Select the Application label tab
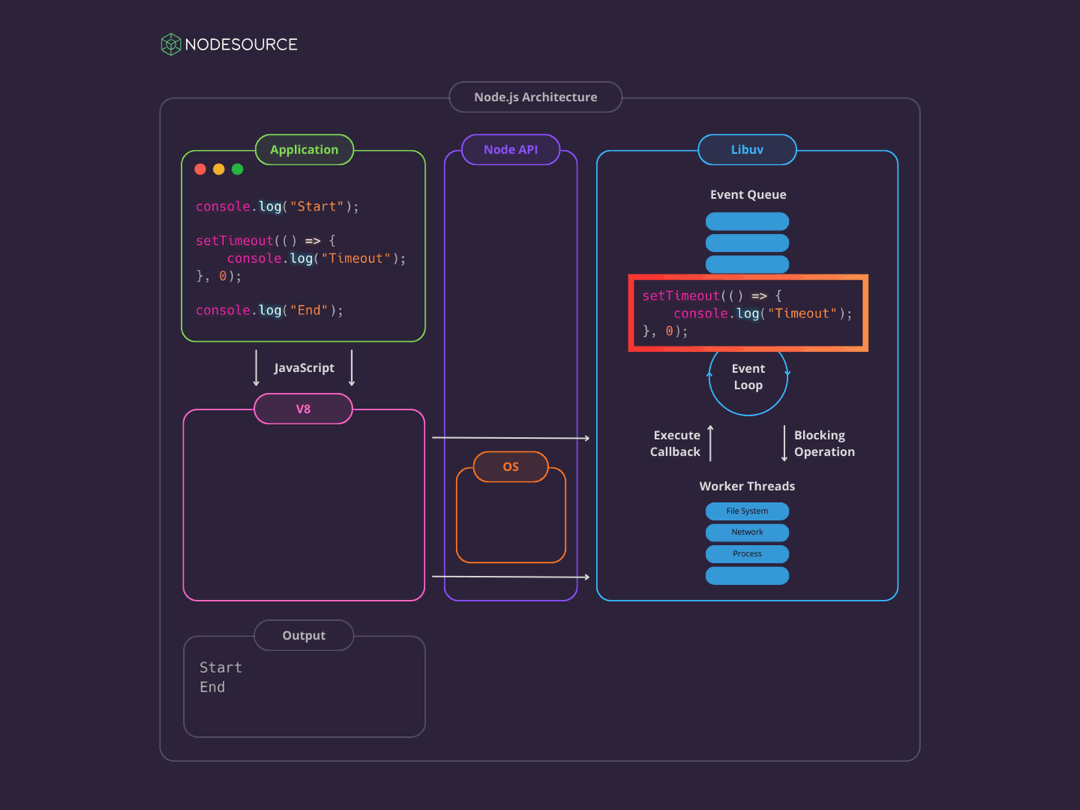Viewport: 1080px width, 810px height. click(304, 149)
